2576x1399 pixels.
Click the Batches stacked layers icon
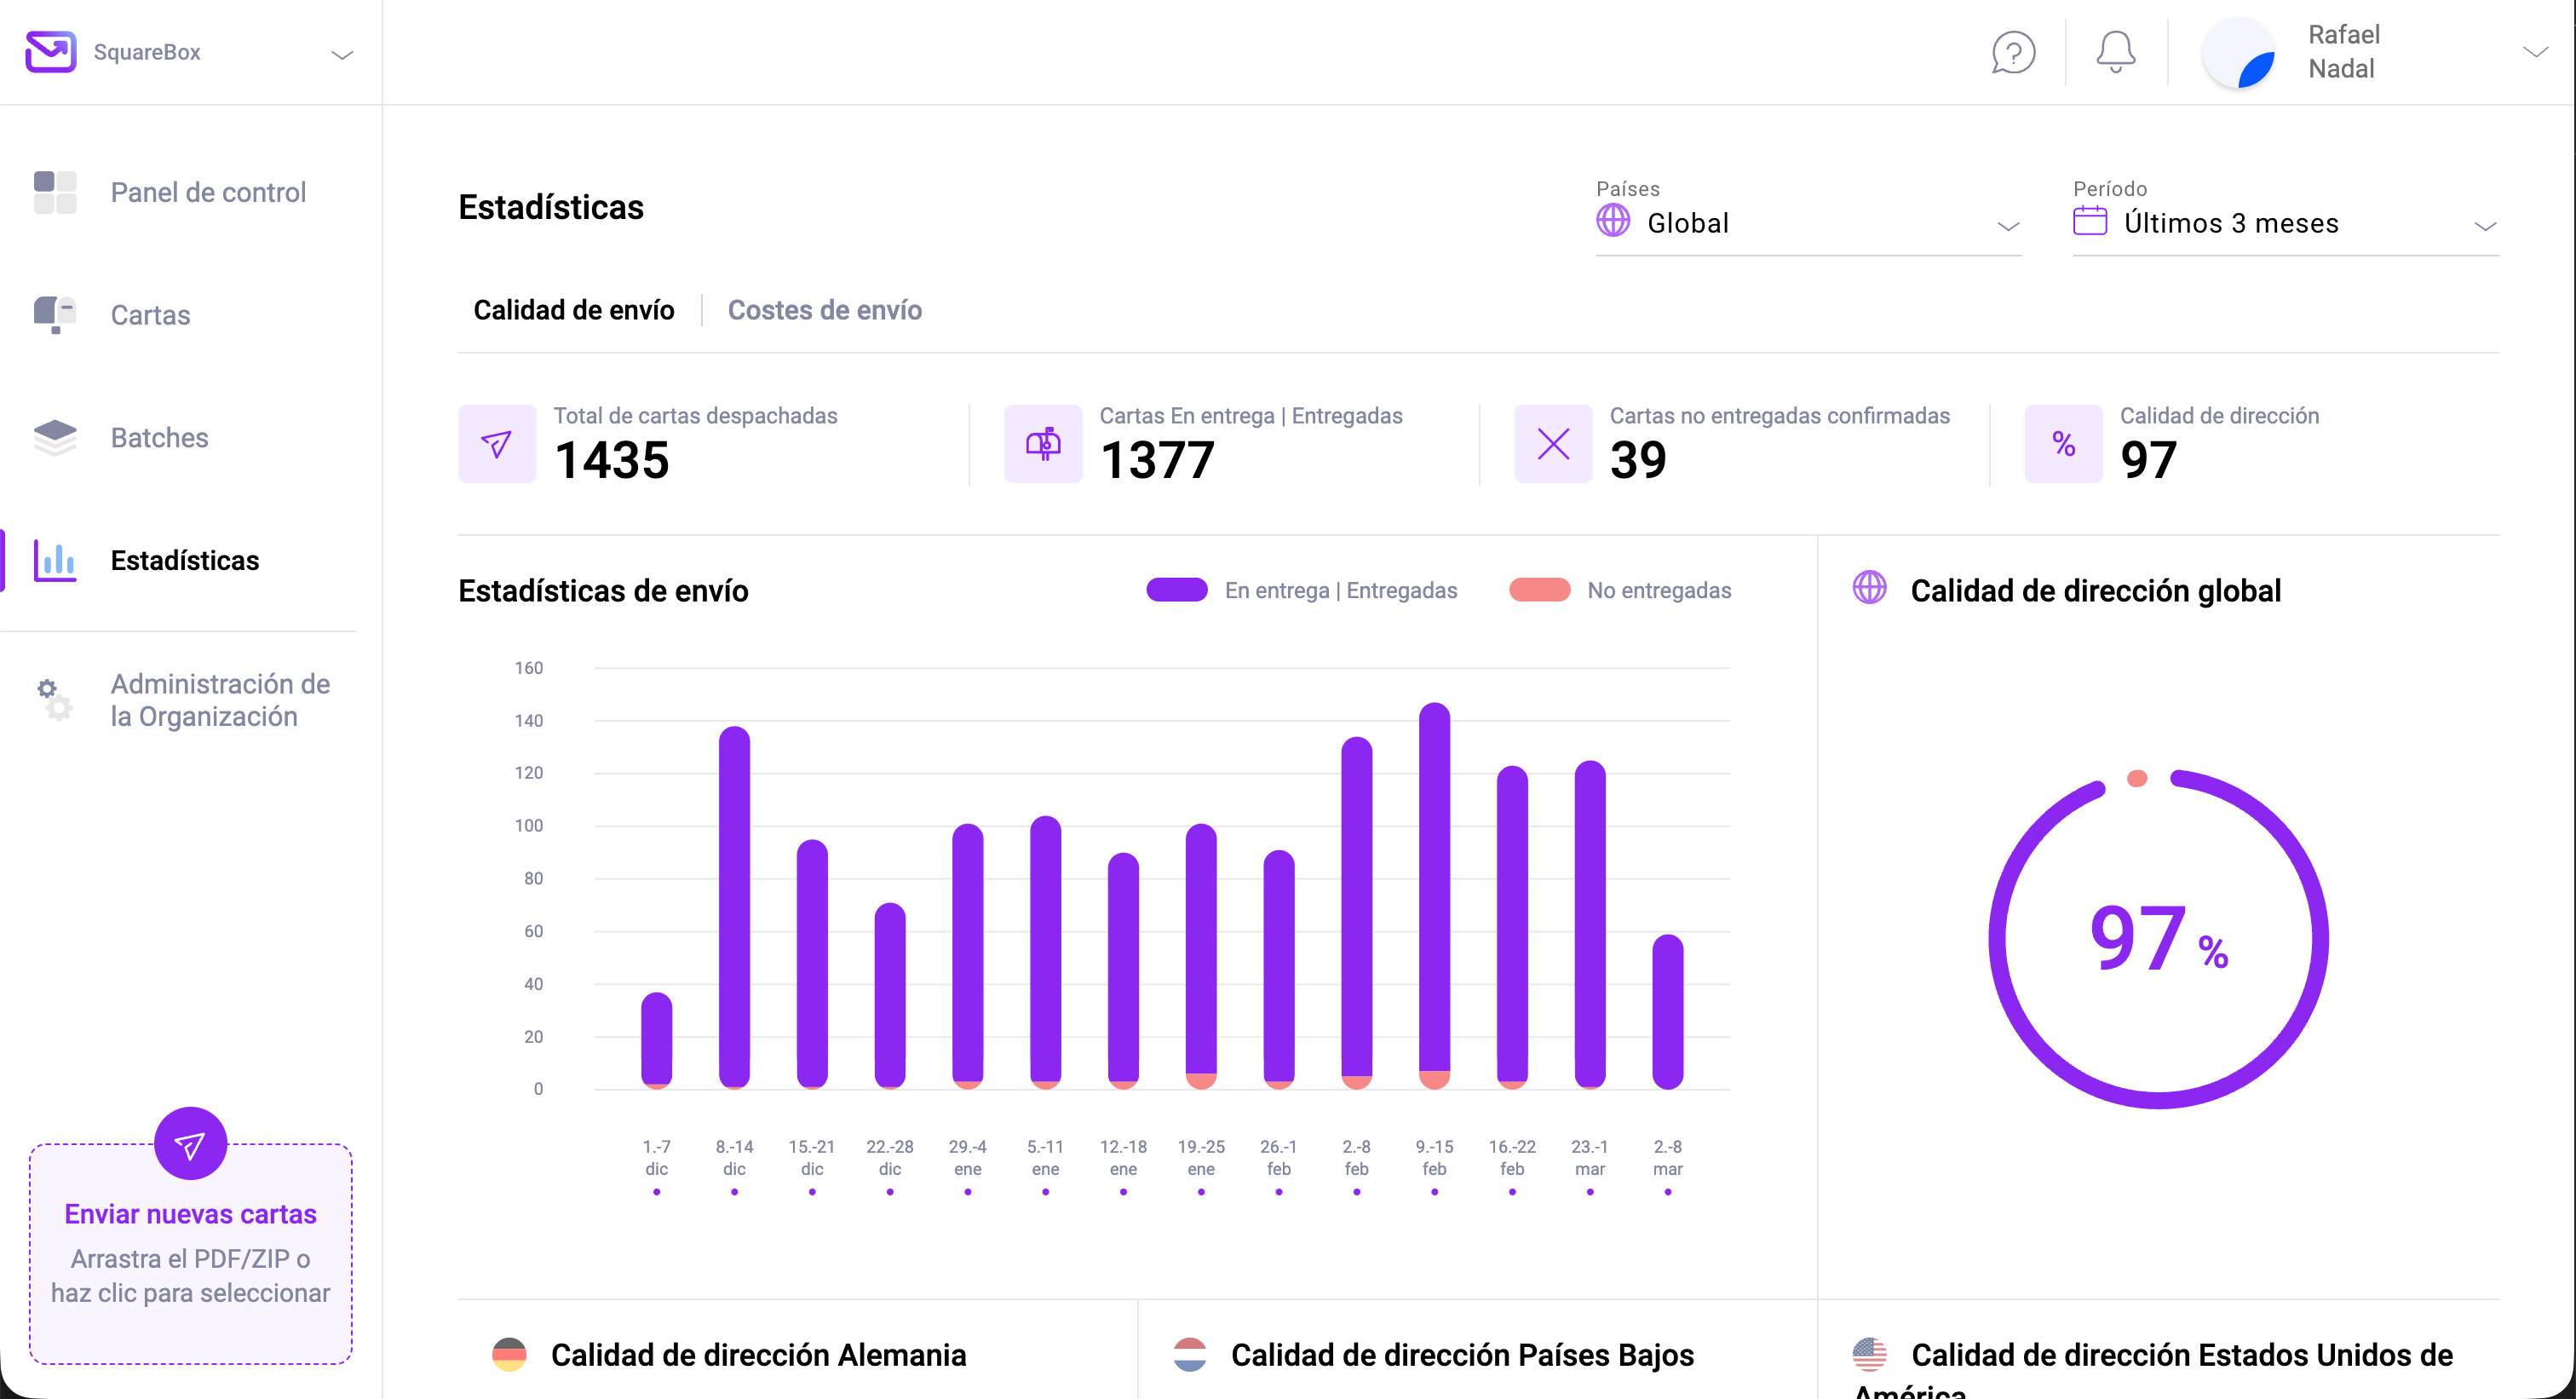coord(55,437)
